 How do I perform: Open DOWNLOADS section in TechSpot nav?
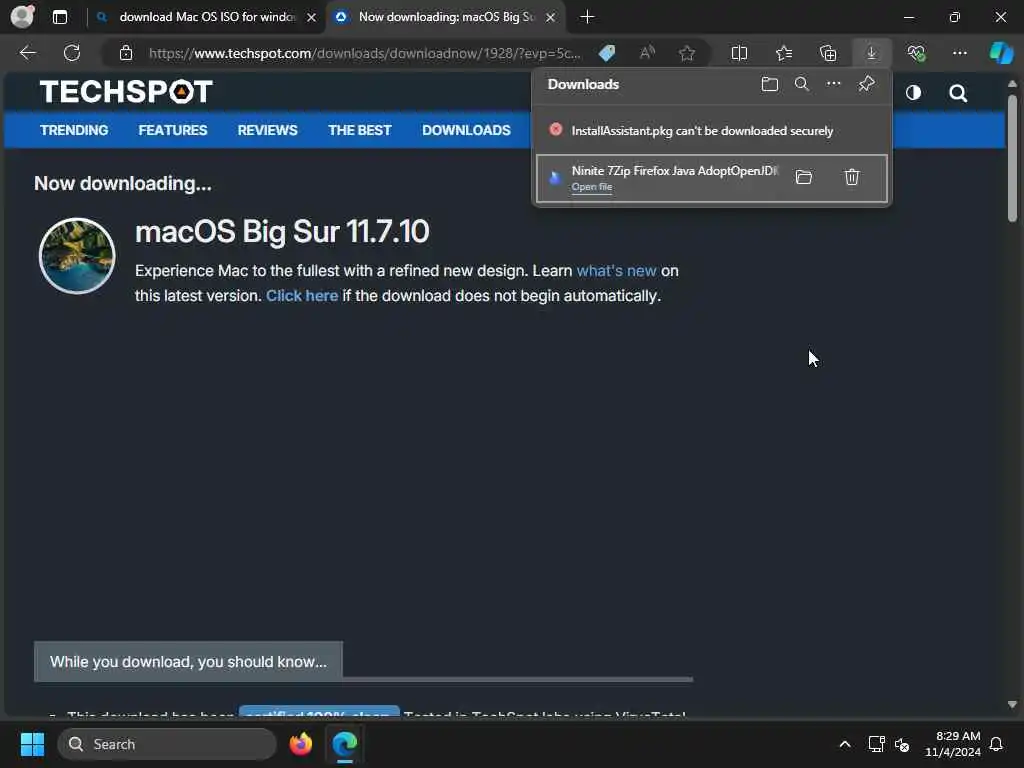[466, 130]
